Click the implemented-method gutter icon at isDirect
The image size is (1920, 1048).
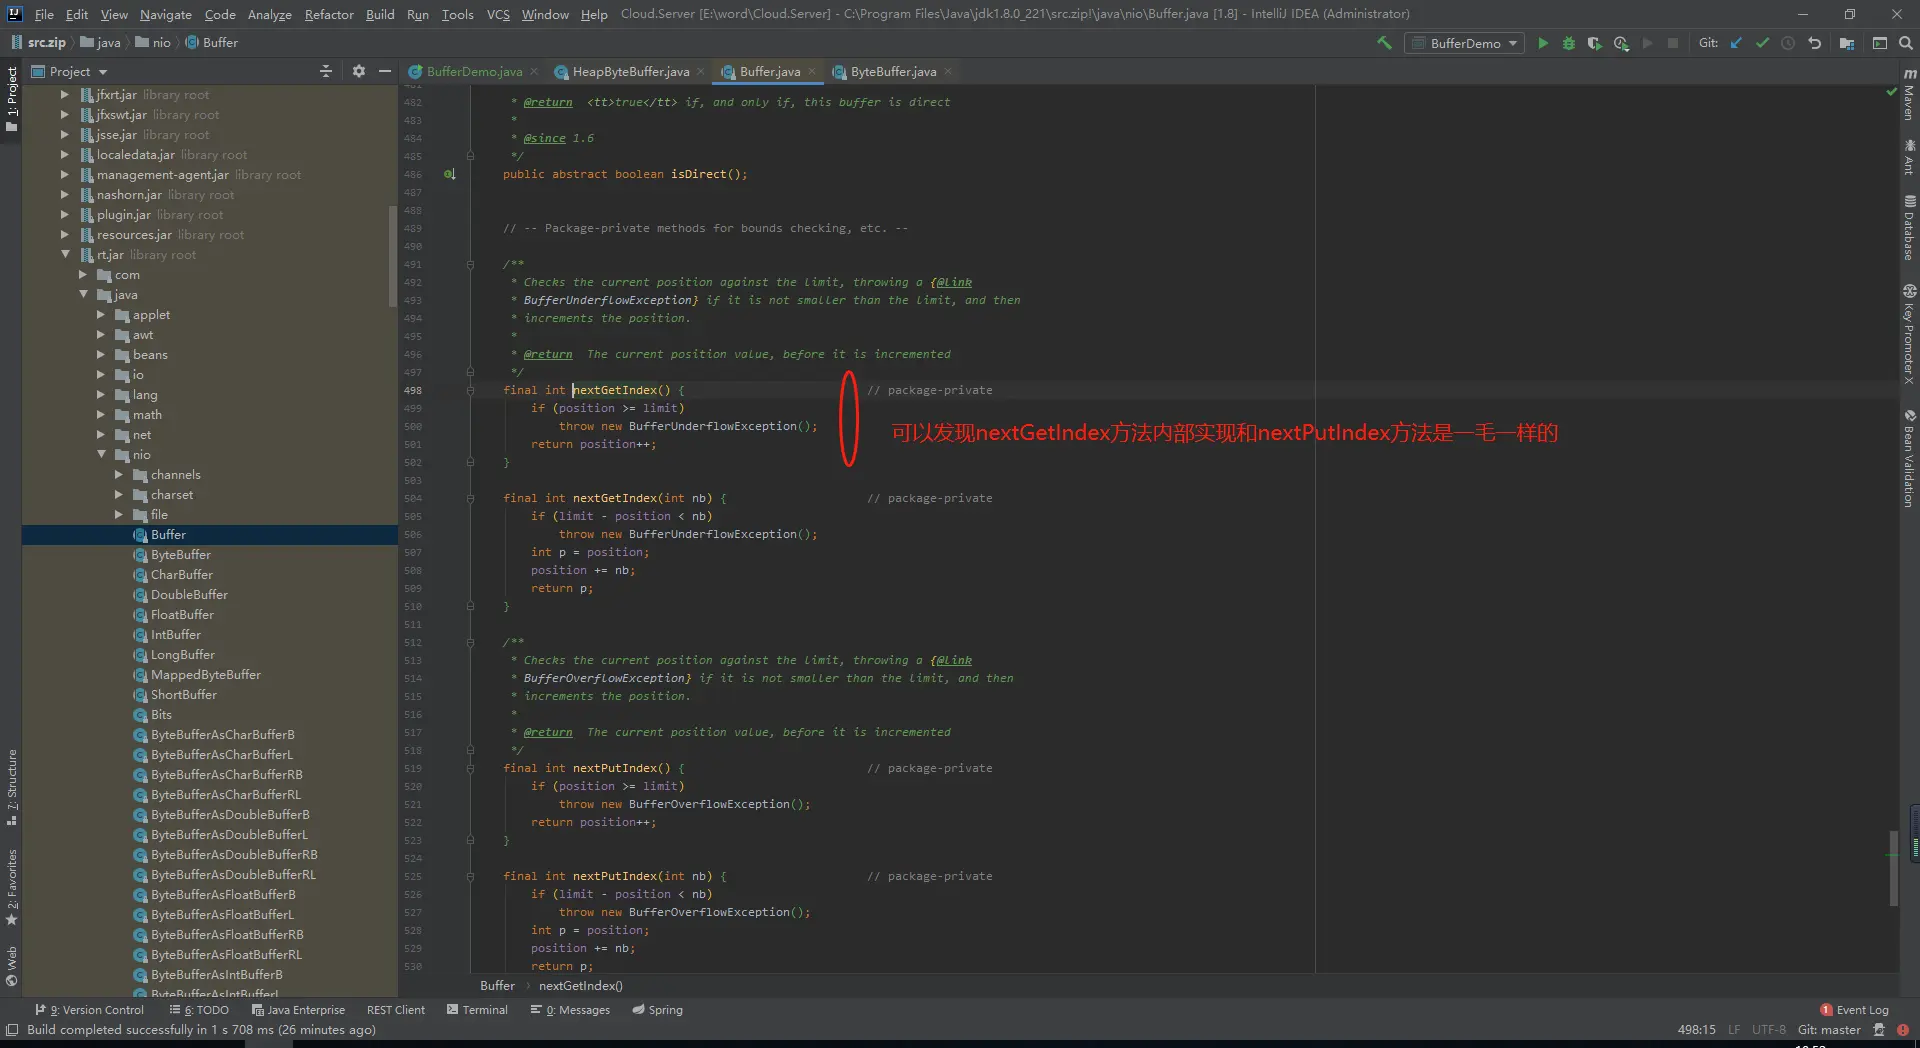coord(450,174)
